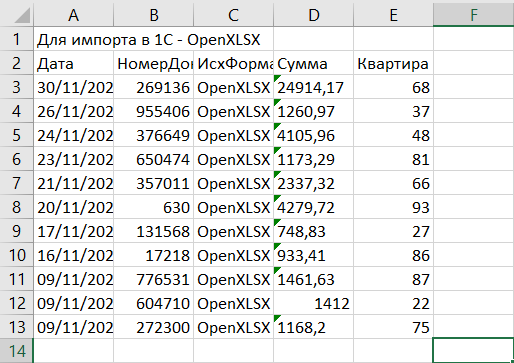Select row 1 header

17,39
